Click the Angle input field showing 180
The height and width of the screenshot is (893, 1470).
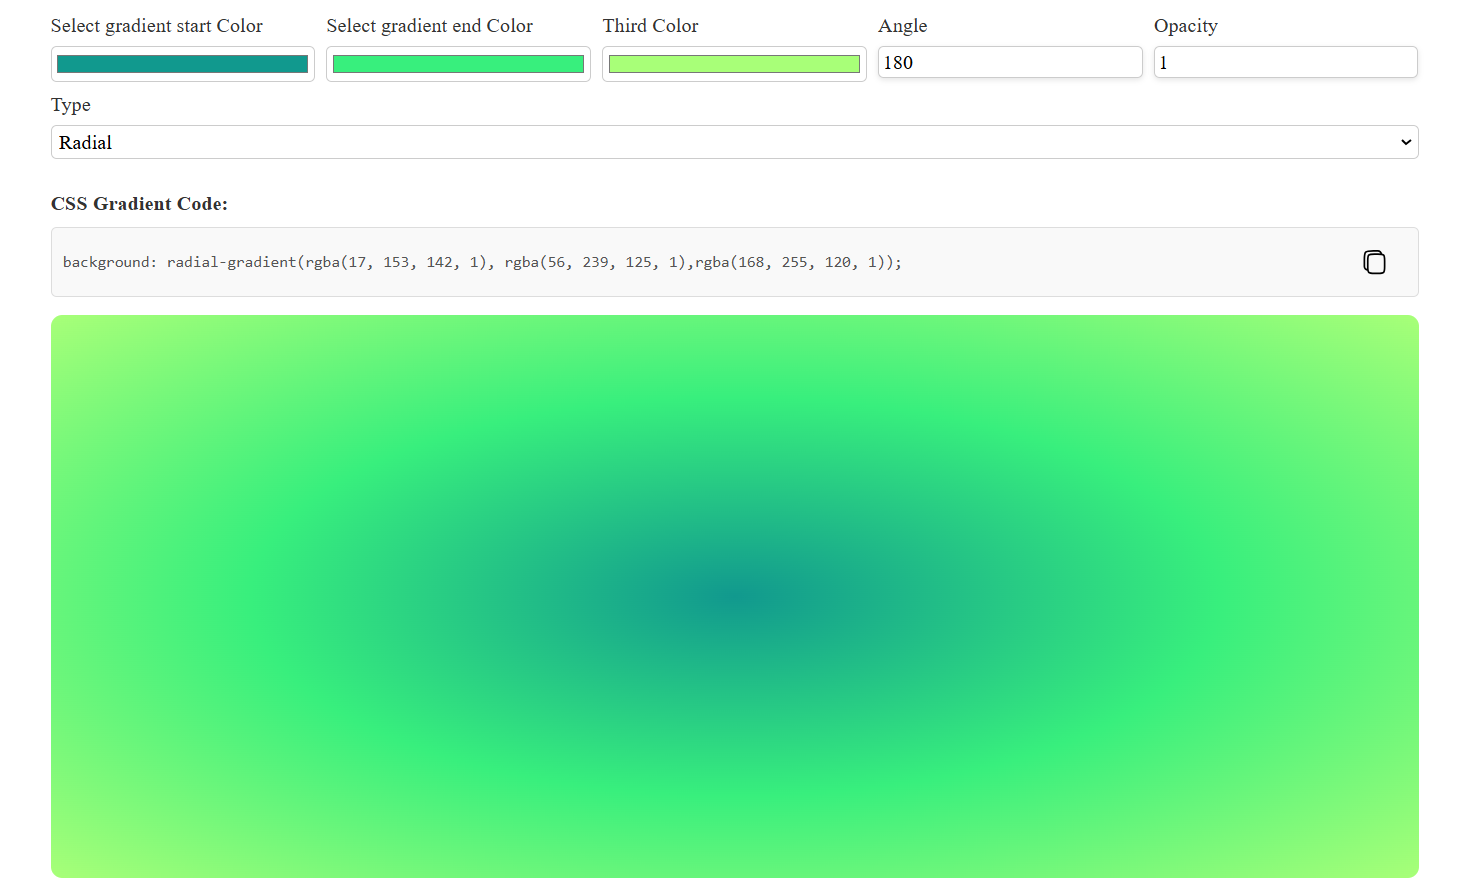(1010, 62)
